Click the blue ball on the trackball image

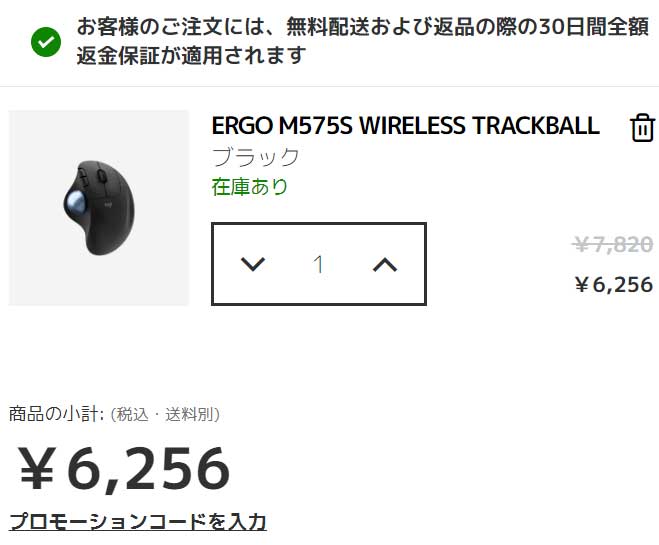pyautogui.click(x=76, y=201)
